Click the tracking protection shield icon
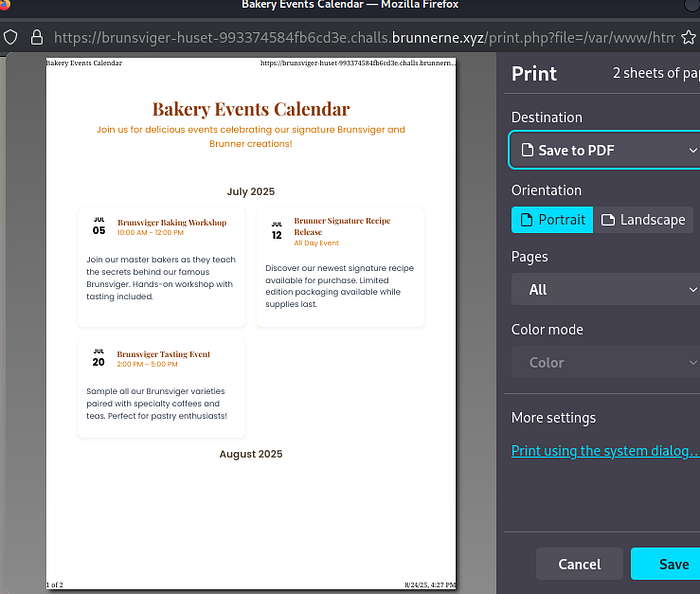700x594 pixels. 10,37
